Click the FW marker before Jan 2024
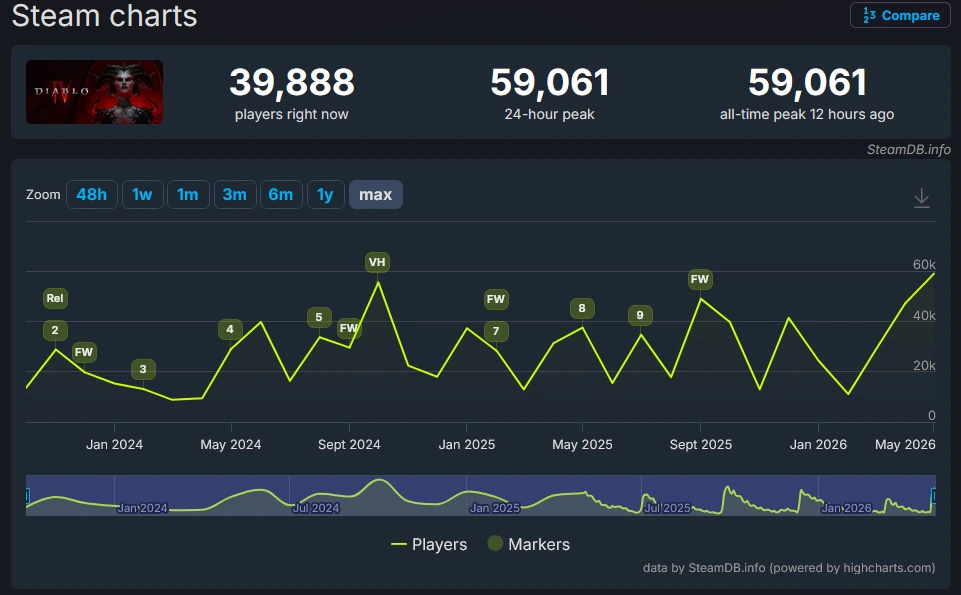Screen dimensions: 961x595 point(83,352)
